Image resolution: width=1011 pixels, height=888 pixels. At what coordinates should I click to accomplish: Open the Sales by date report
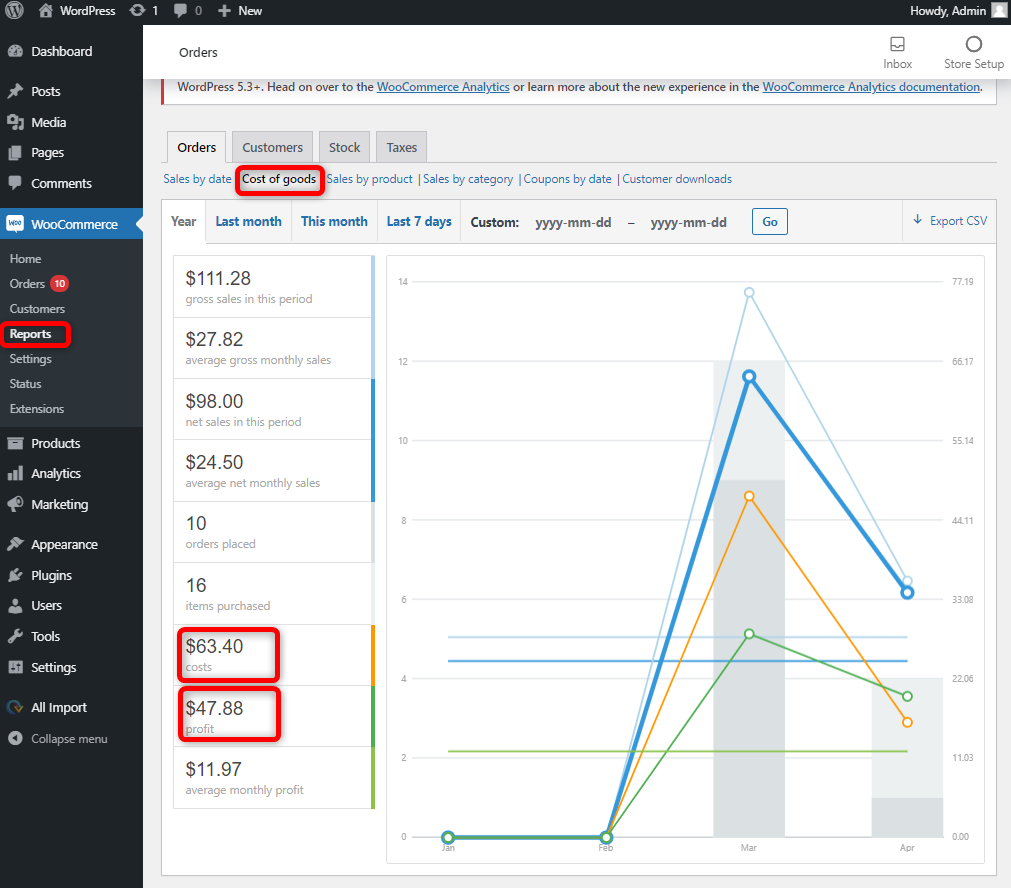tap(197, 179)
